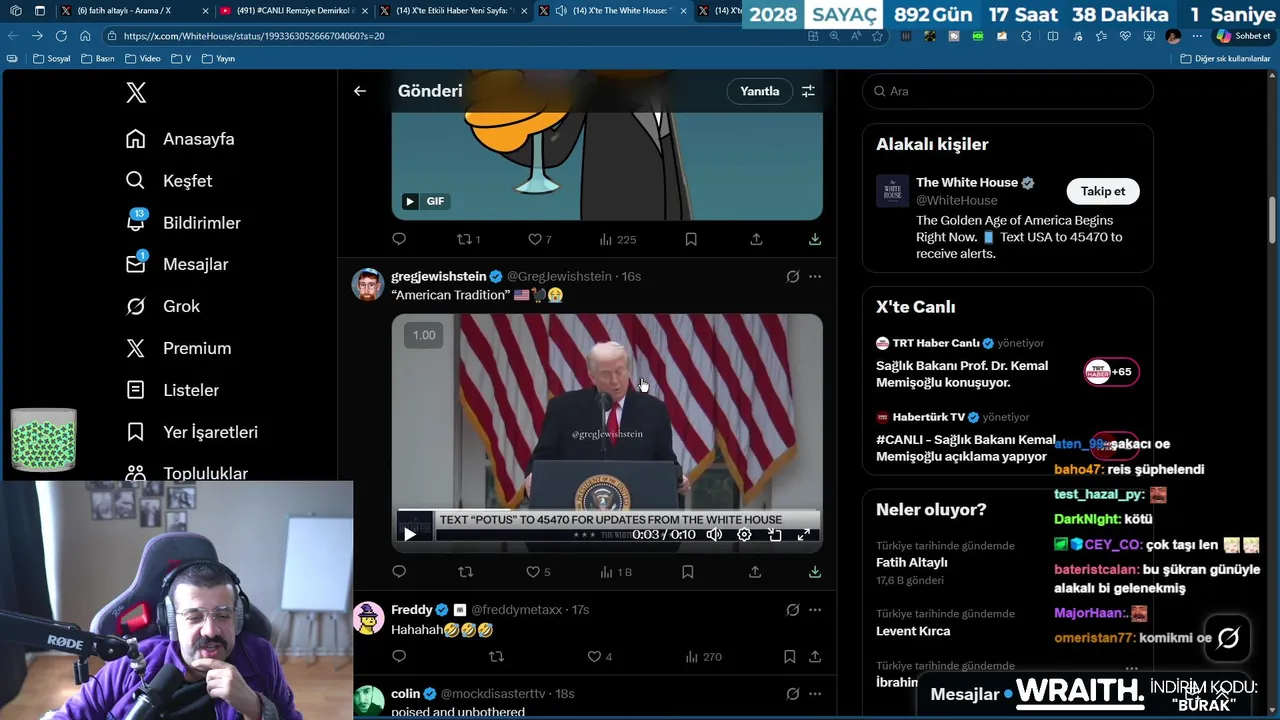This screenshot has height=720, width=1280.
Task: Share the GIF post
Action: (756, 239)
